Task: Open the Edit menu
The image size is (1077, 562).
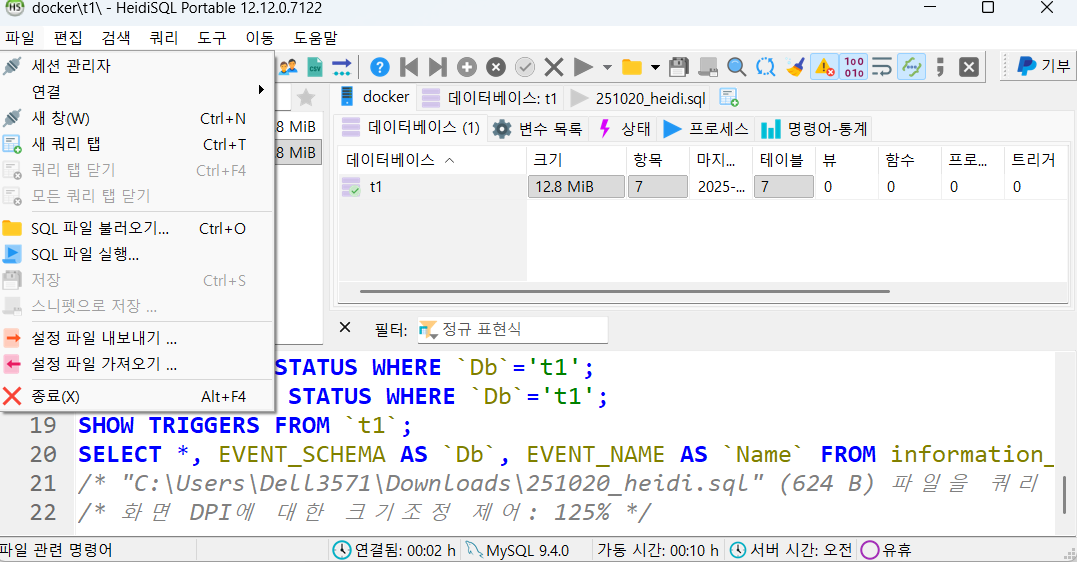Action: tap(68, 38)
